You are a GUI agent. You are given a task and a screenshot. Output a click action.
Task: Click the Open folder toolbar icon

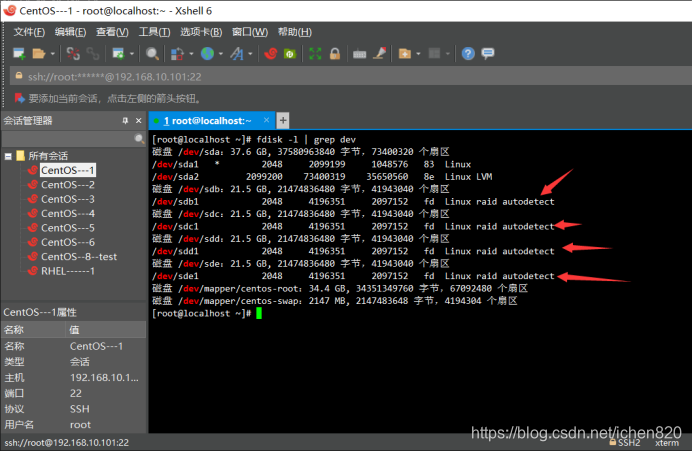tap(39, 53)
